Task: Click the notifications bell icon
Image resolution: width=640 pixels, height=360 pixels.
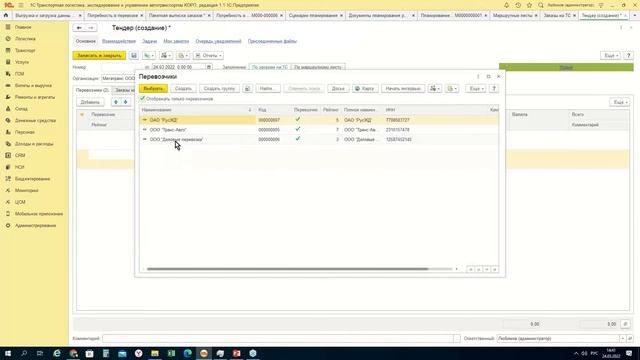Action: [x=507, y=5]
